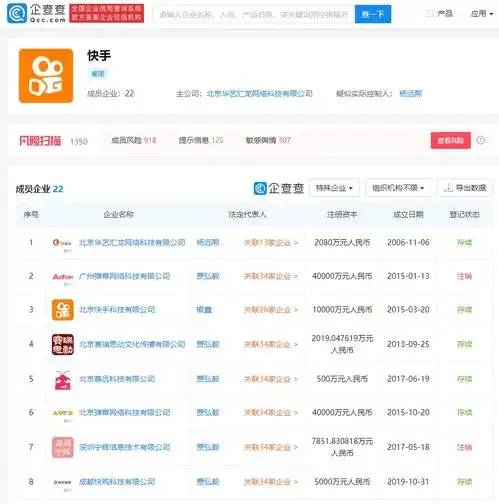Open the 关联13家企业 link
499x504 pixels.
click(x=271, y=243)
